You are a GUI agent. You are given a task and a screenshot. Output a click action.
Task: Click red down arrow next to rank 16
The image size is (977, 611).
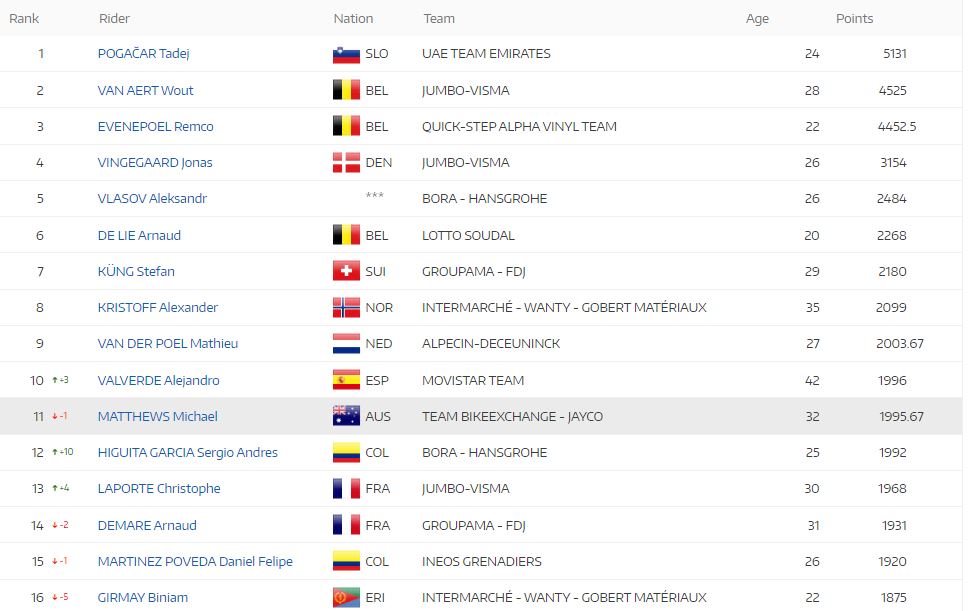[x=53, y=598]
